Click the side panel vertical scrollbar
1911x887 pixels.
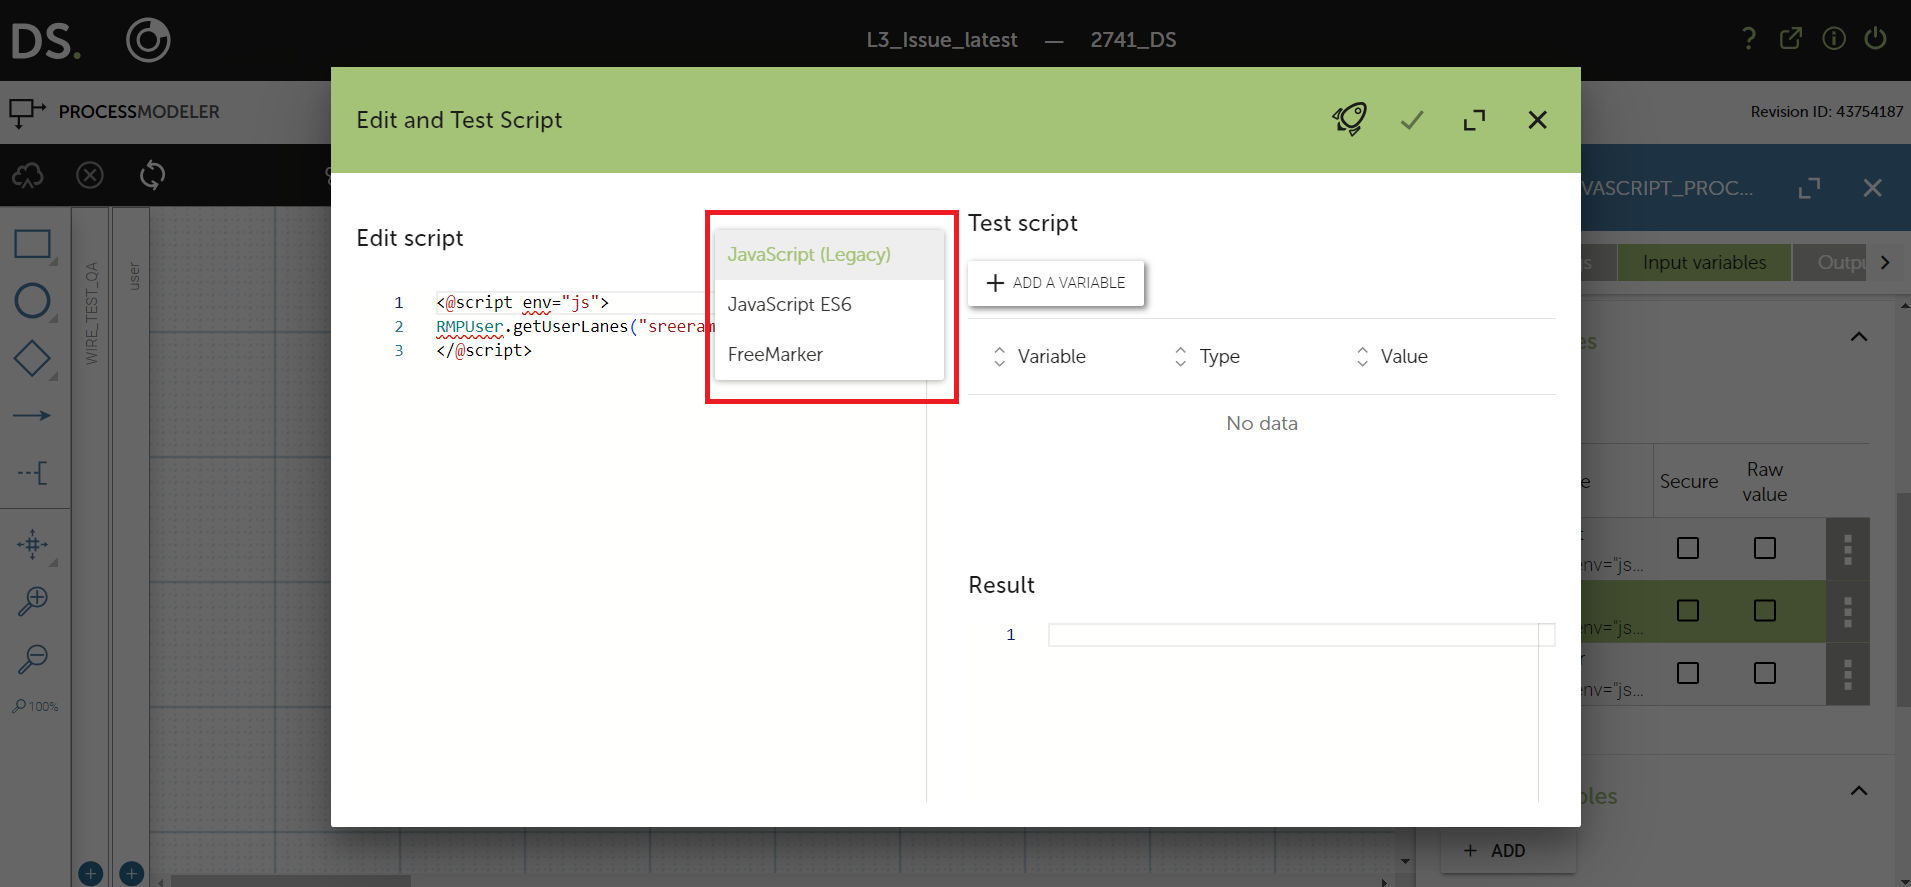[1903, 599]
